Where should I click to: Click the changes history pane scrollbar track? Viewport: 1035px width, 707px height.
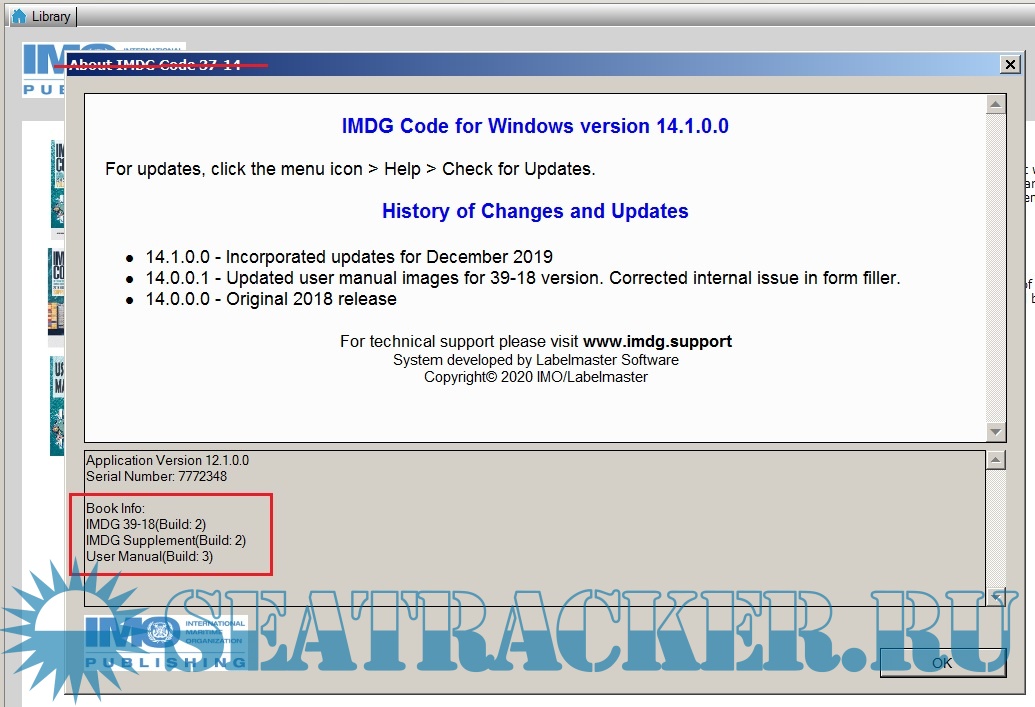995,267
